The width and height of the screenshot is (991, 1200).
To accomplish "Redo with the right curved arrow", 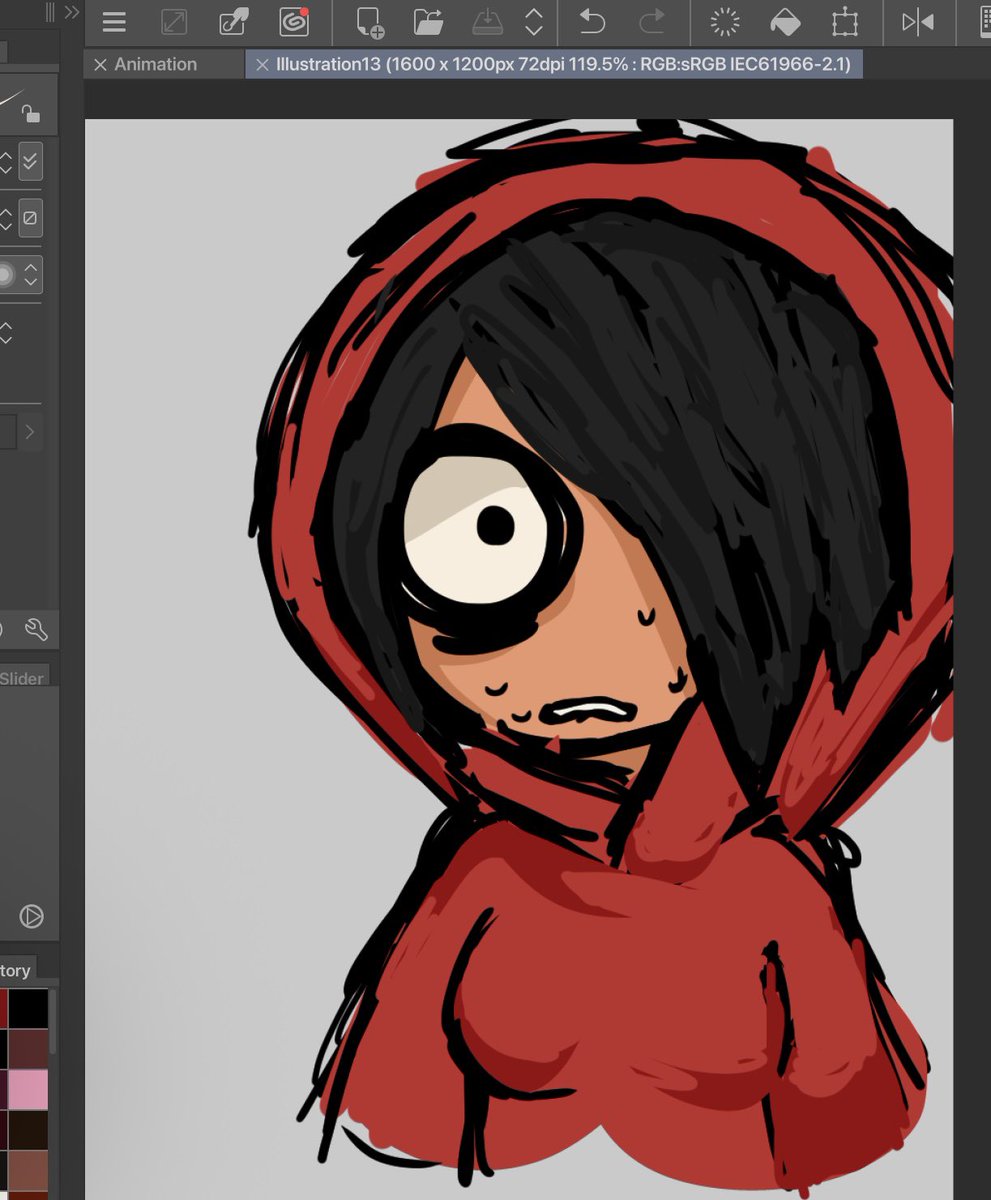I will [x=652, y=21].
